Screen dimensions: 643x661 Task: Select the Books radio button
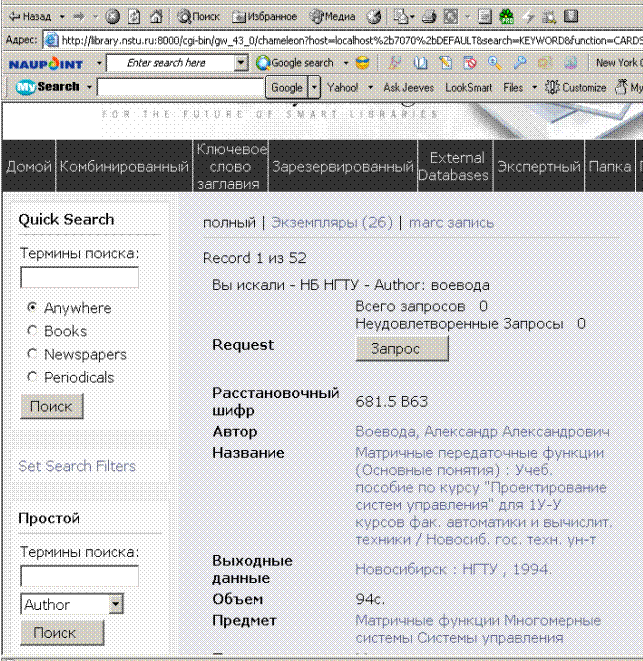[x=33, y=331]
